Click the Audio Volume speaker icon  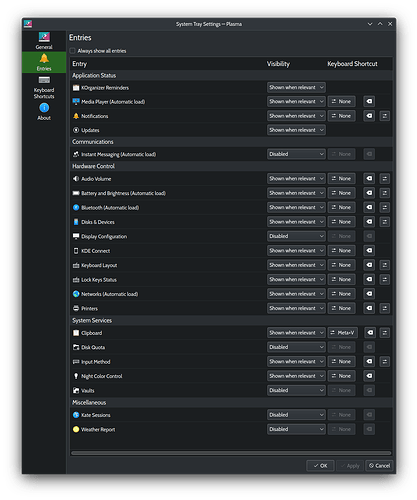(76, 179)
